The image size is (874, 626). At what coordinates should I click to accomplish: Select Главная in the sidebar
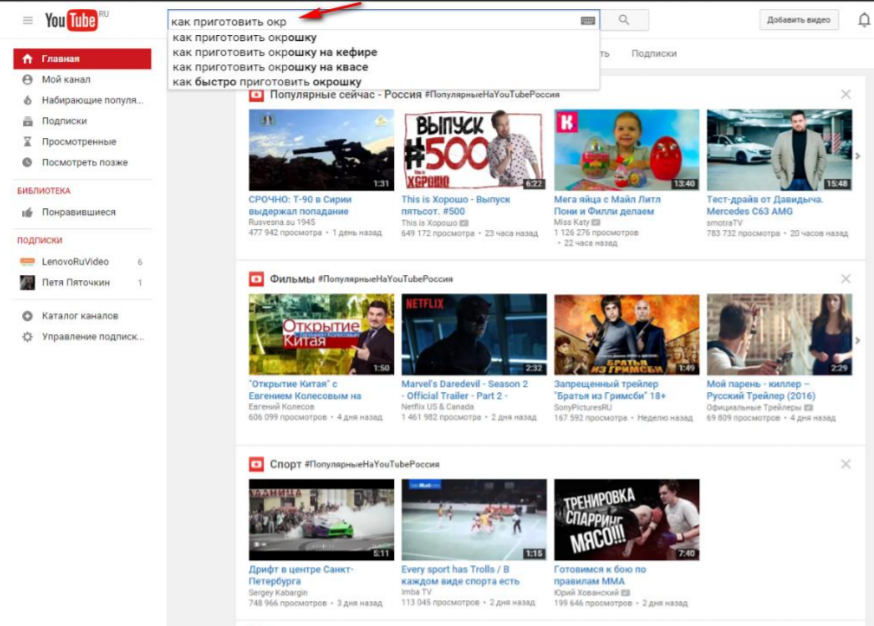pos(82,59)
